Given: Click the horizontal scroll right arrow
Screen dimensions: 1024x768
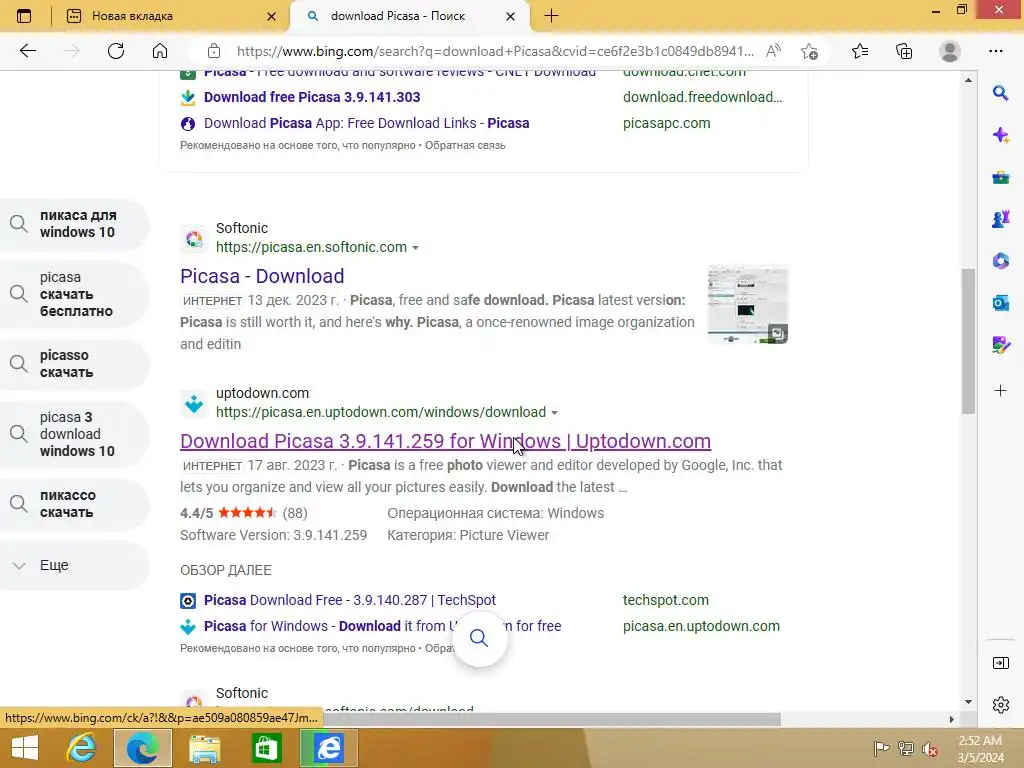Looking at the screenshot, I should coord(951,719).
